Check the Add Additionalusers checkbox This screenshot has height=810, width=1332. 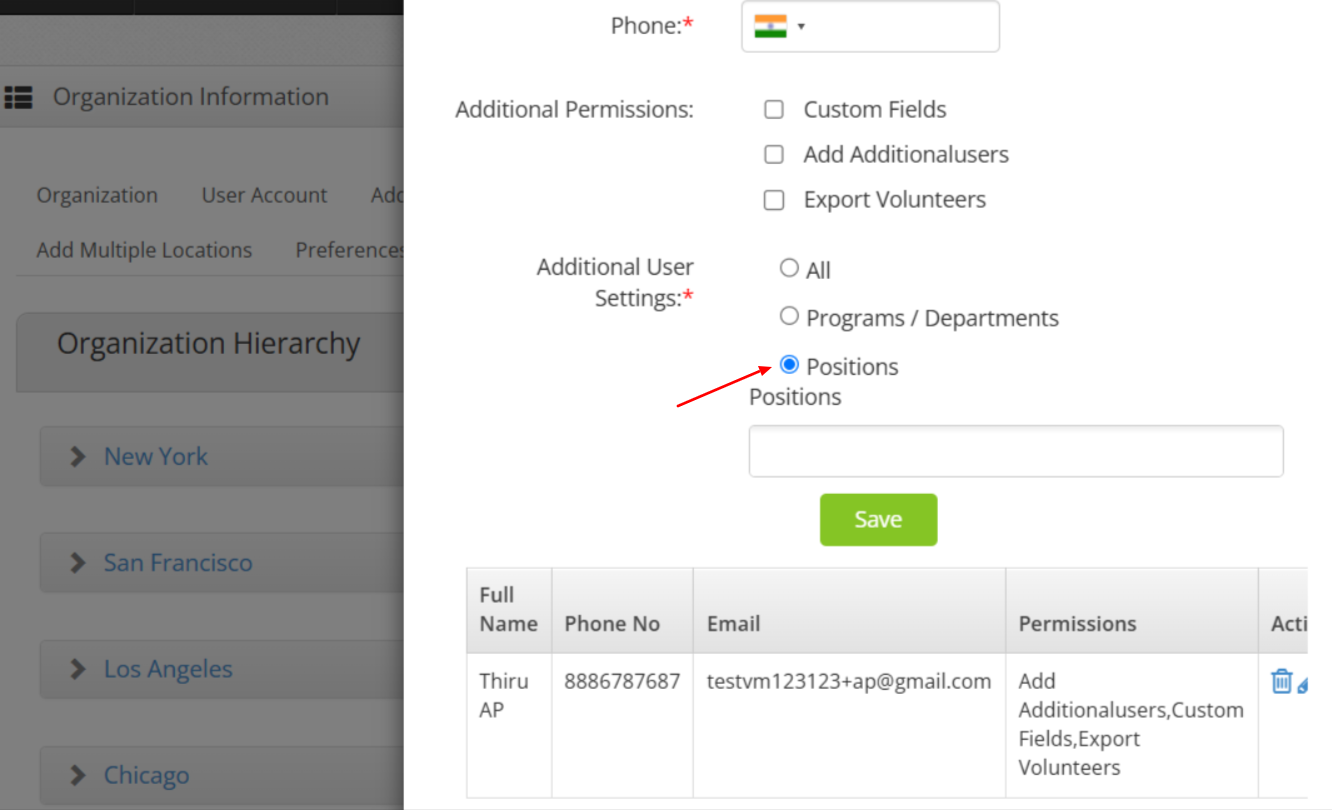click(x=774, y=155)
